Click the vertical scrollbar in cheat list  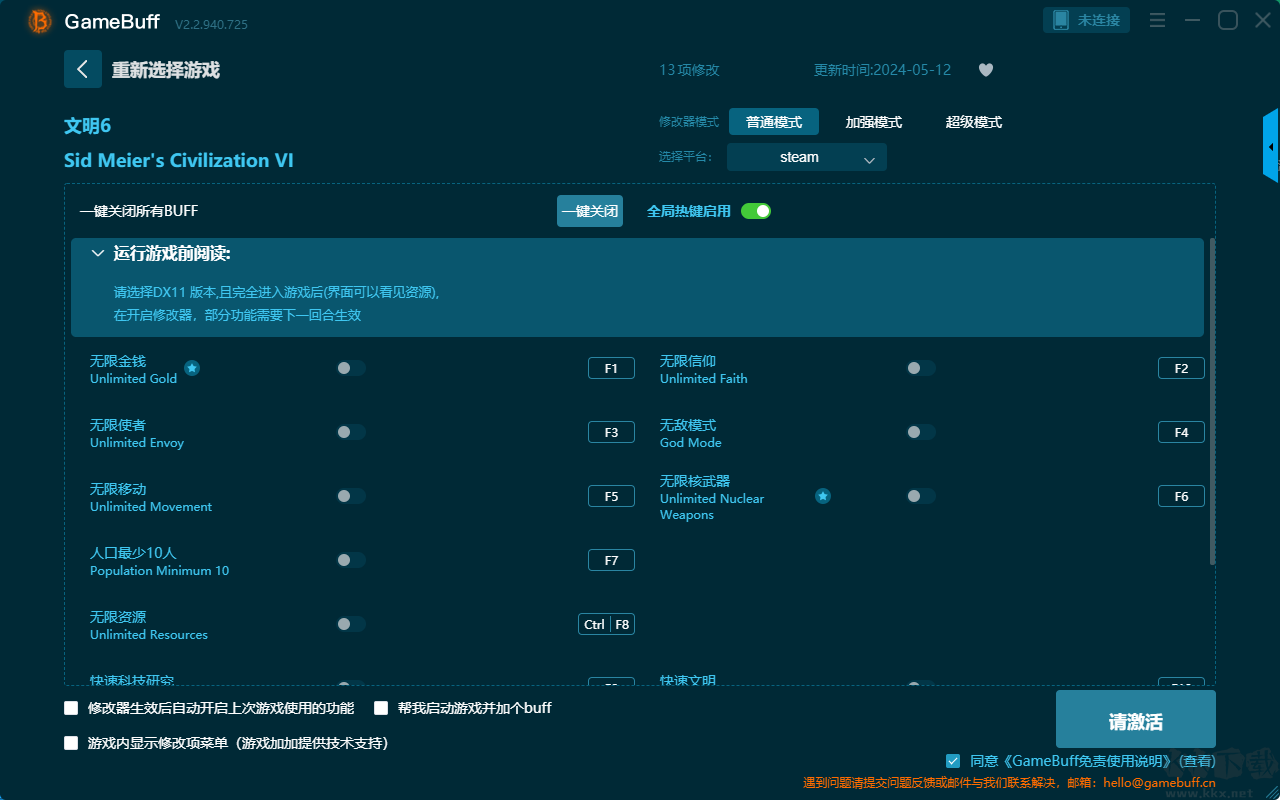(1213, 400)
